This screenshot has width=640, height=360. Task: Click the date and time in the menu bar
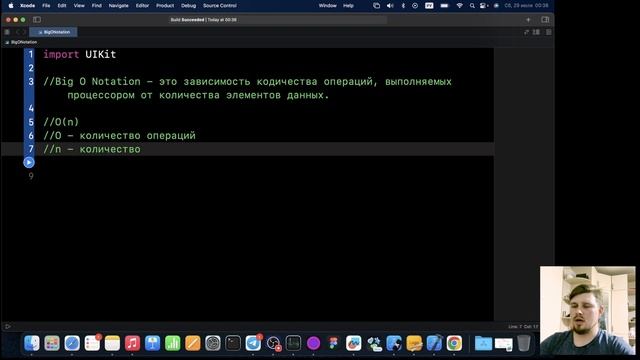pyautogui.click(x=527, y=6)
